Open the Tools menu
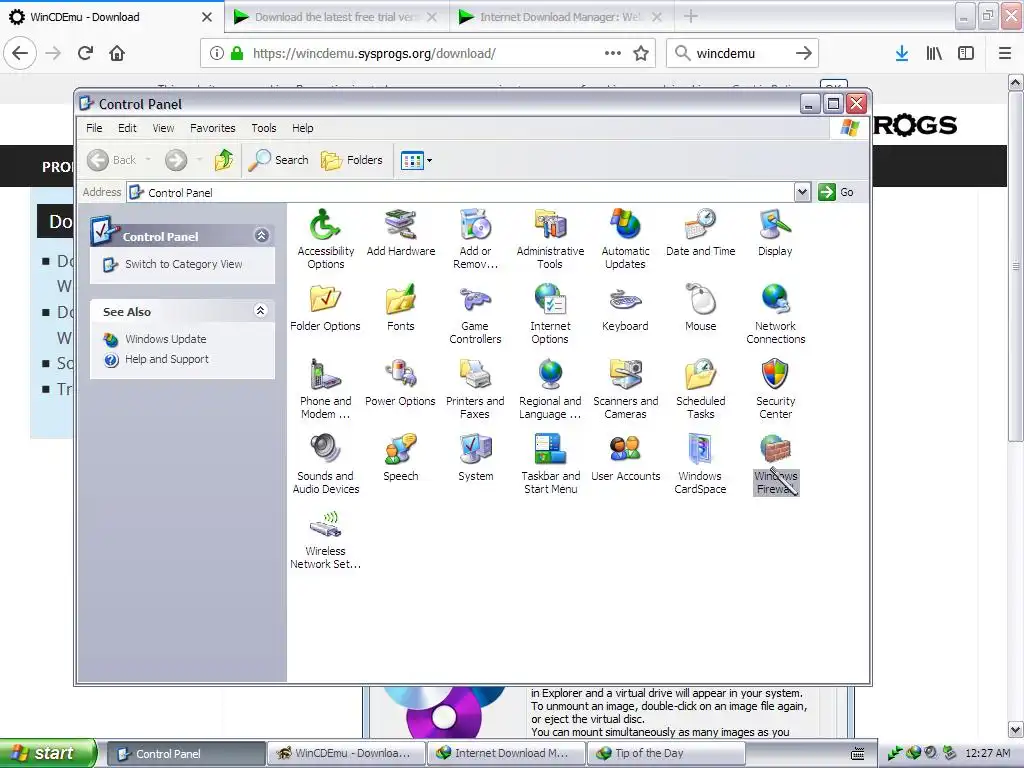This screenshot has width=1024, height=768. [264, 128]
